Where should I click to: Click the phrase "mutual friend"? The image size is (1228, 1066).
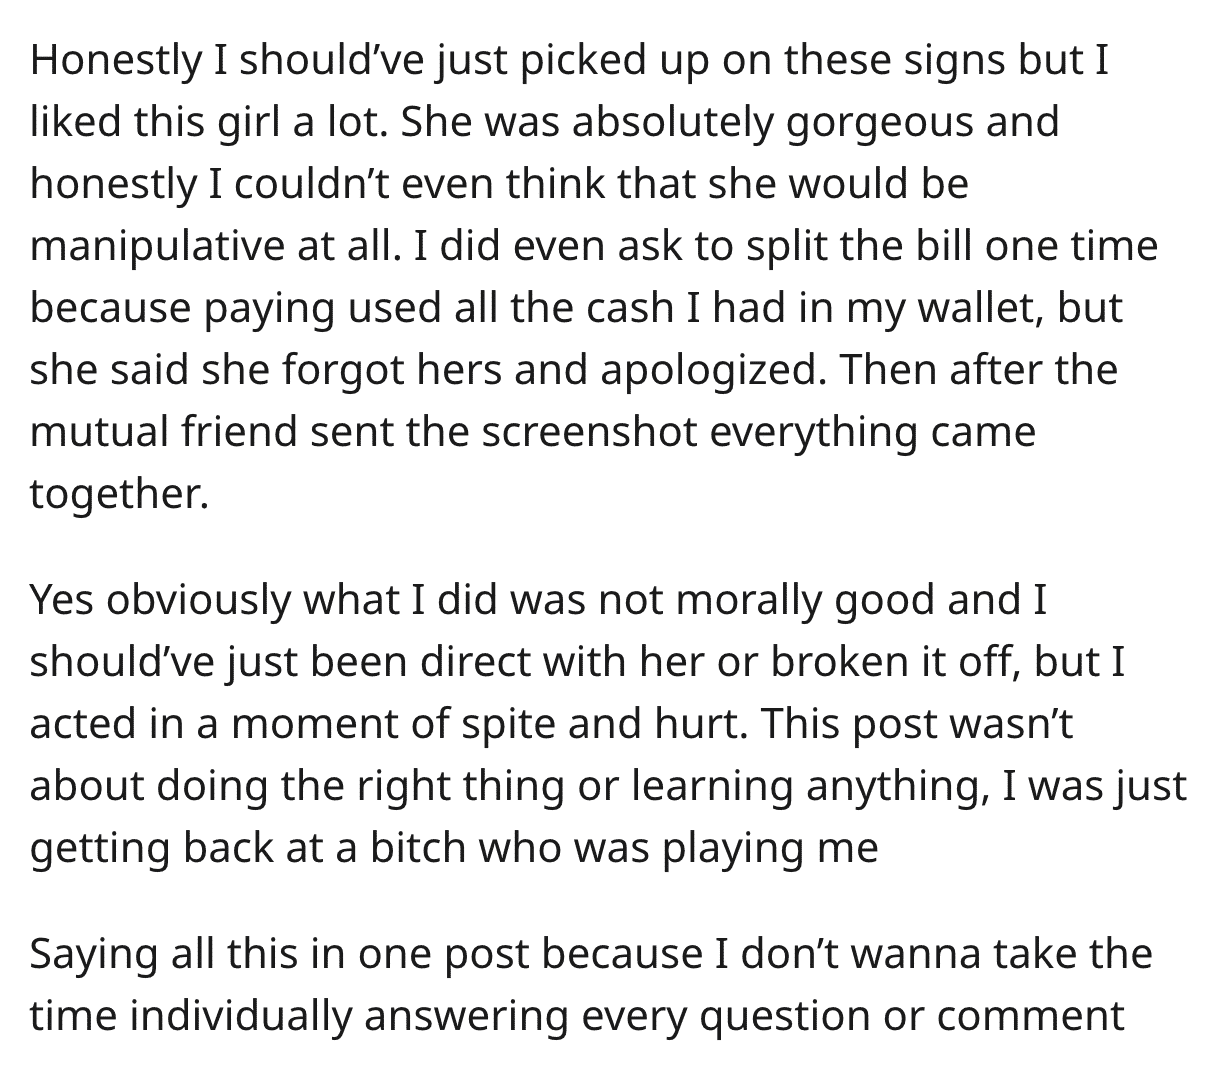tap(165, 432)
